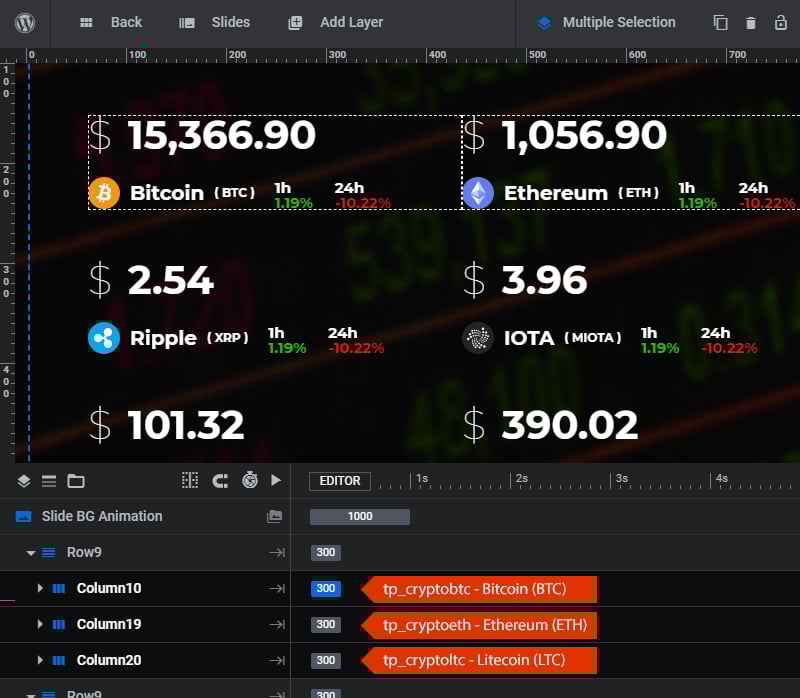The width and height of the screenshot is (800, 698).
Task: Expand the Column20 group
Action: point(40,660)
